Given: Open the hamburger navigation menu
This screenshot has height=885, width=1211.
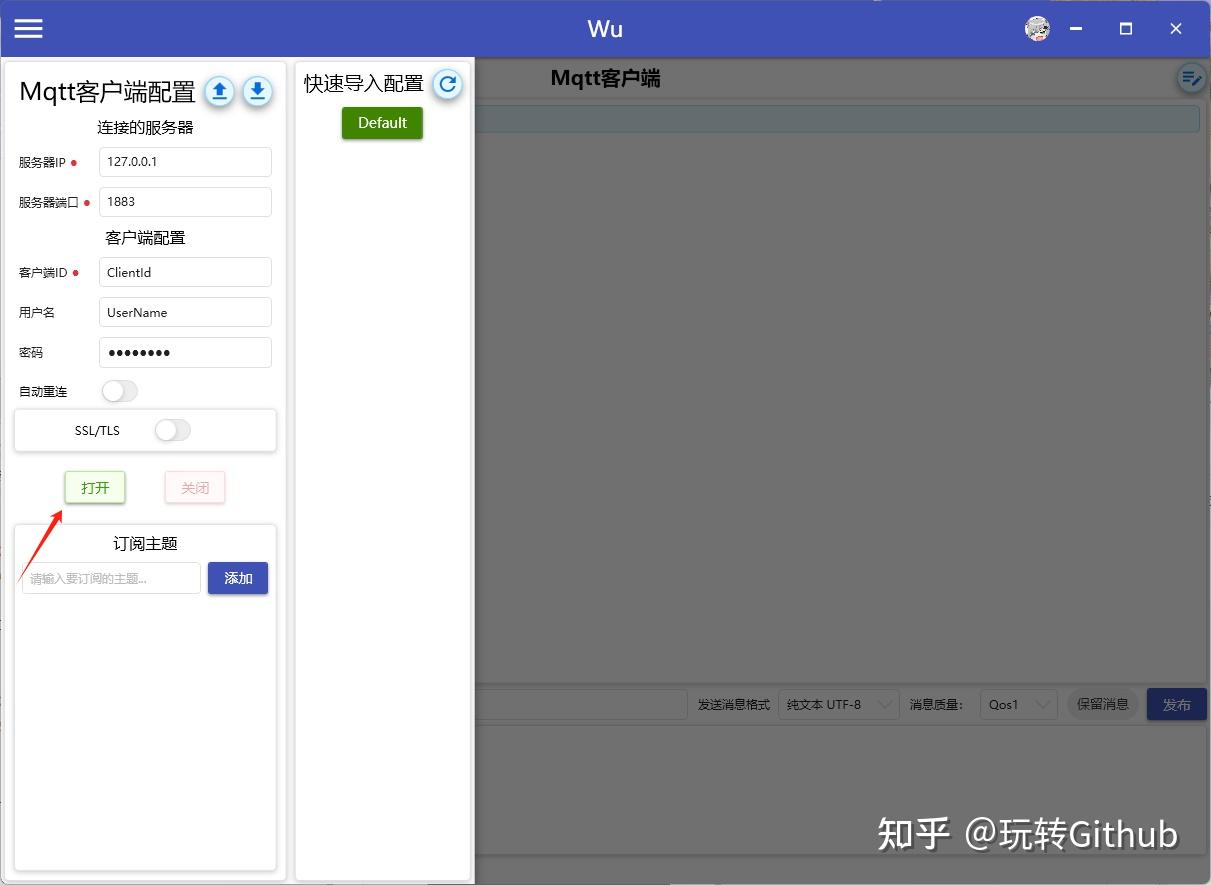Looking at the screenshot, I should [x=28, y=27].
